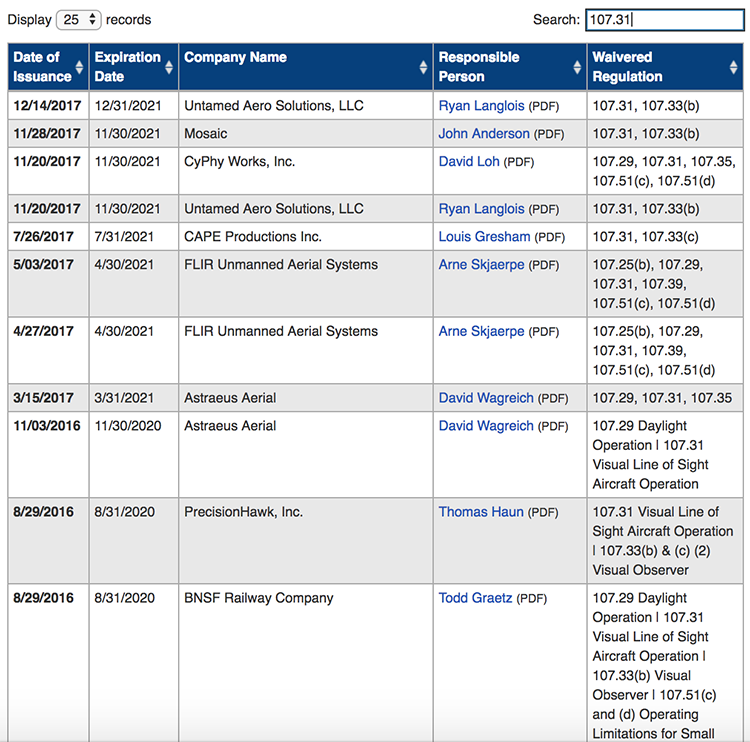The image size is (750, 742).
Task: Open the Todd Graetz PDF link
Action: (475, 598)
